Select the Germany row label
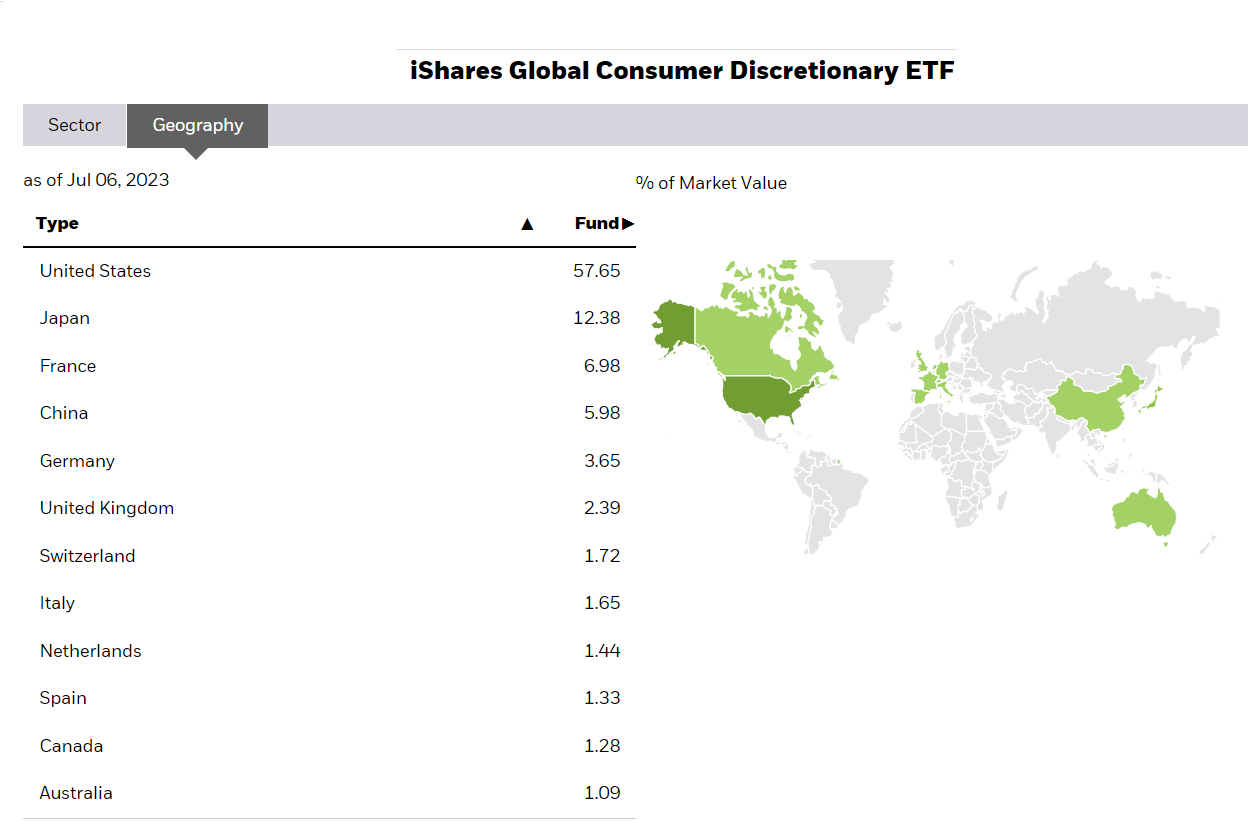The height and width of the screenshot is (821, 1250). tap(77, 461)
